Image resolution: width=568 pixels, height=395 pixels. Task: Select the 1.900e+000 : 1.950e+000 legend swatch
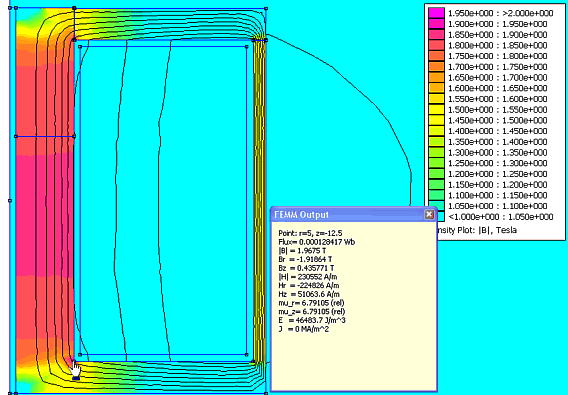point(436,24)
